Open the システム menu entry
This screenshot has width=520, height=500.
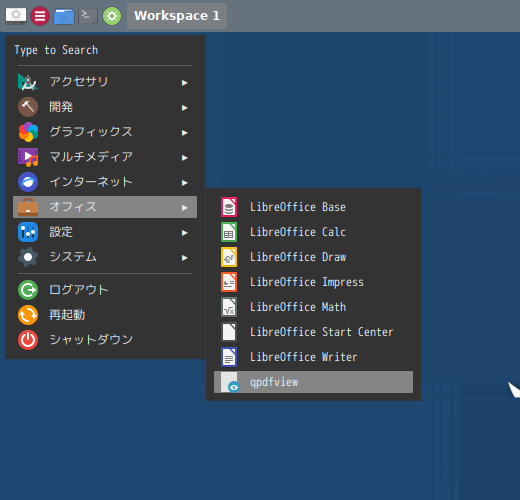tap(105, 257)
